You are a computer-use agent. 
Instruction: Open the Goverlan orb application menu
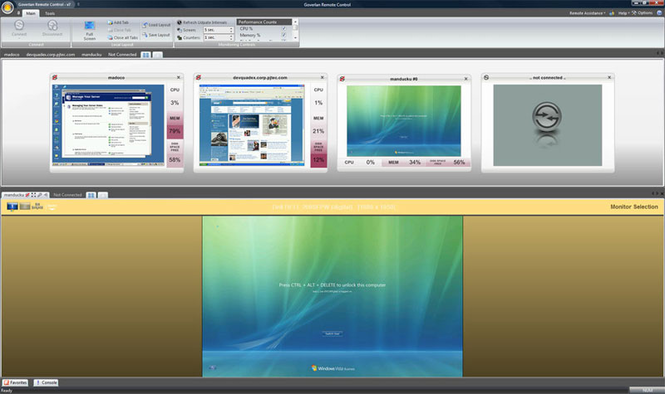(8, 7)
